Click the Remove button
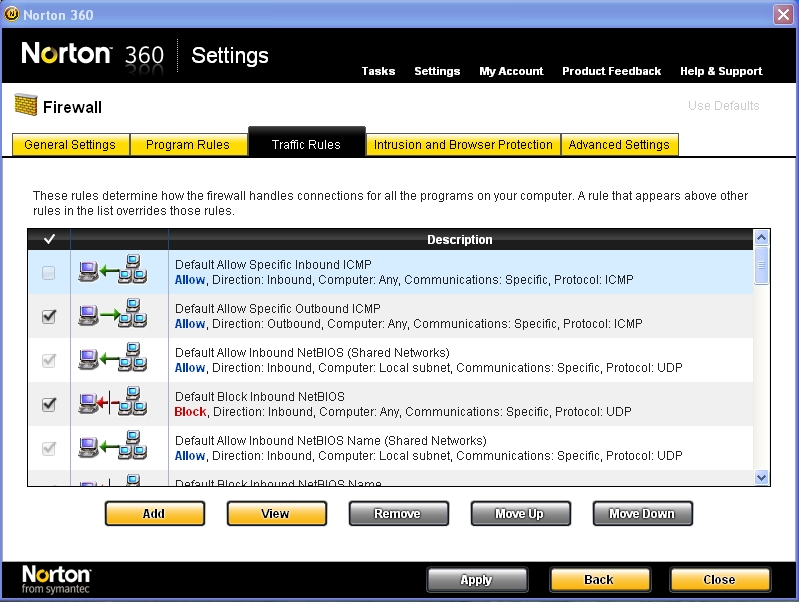Image resolution: width=799 pixels, height=602 pixels. pos(398,513)
